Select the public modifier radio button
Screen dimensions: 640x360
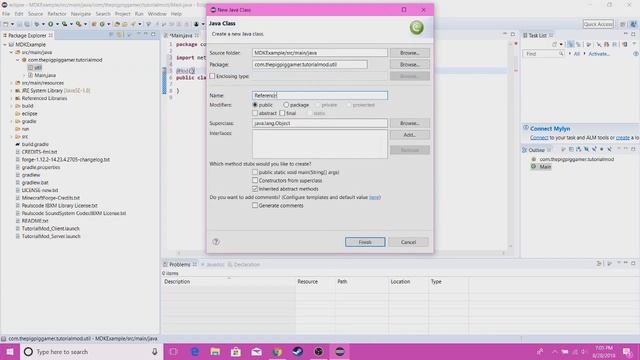pyautogui.click(x=255, y=105)
